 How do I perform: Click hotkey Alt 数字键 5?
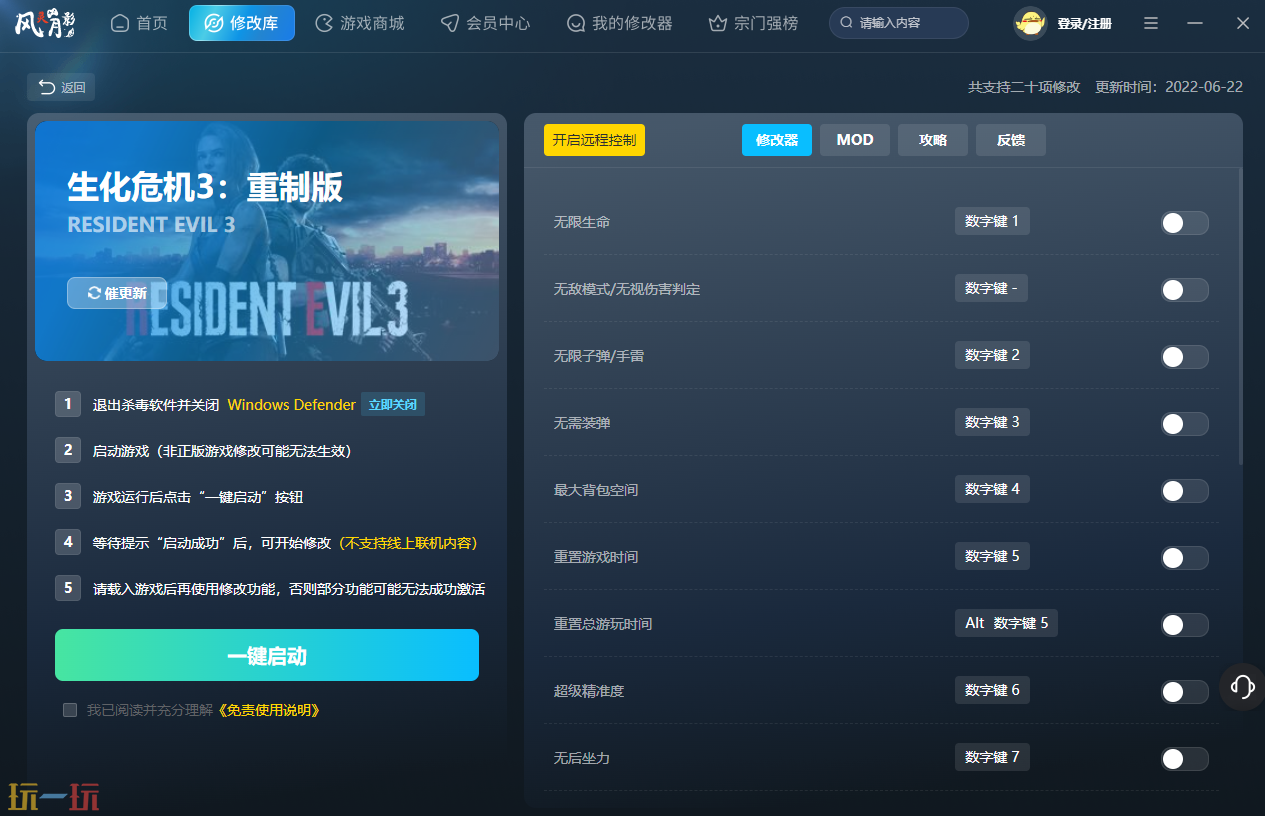pyautogui.click(x=1006, y=623)
